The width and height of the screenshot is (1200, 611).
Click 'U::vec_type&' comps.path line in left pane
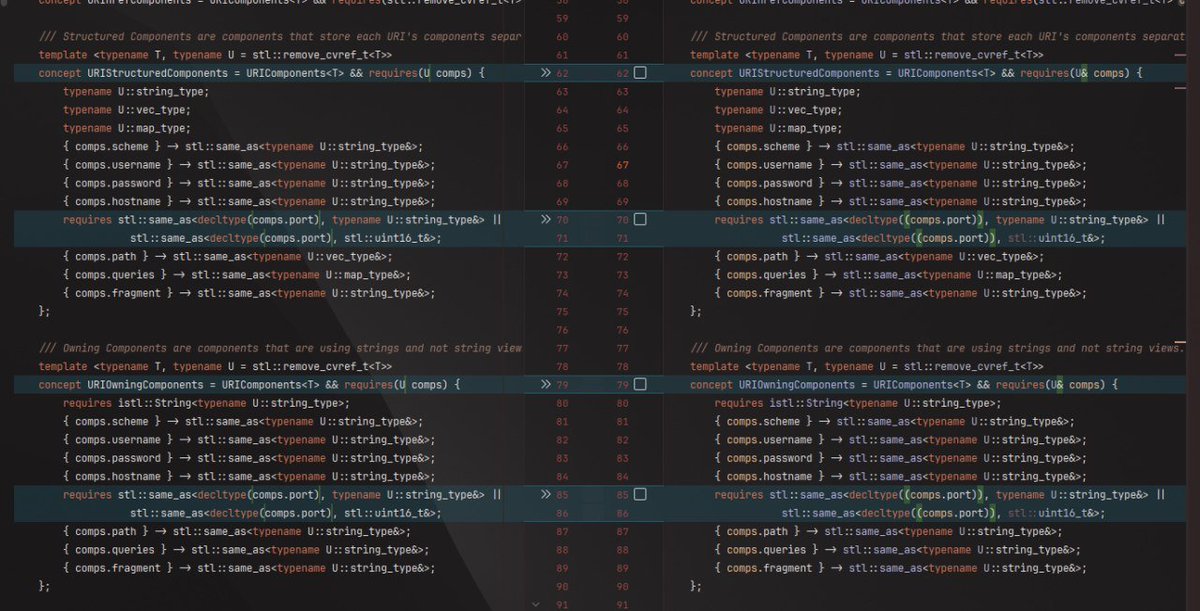(227, 256)
